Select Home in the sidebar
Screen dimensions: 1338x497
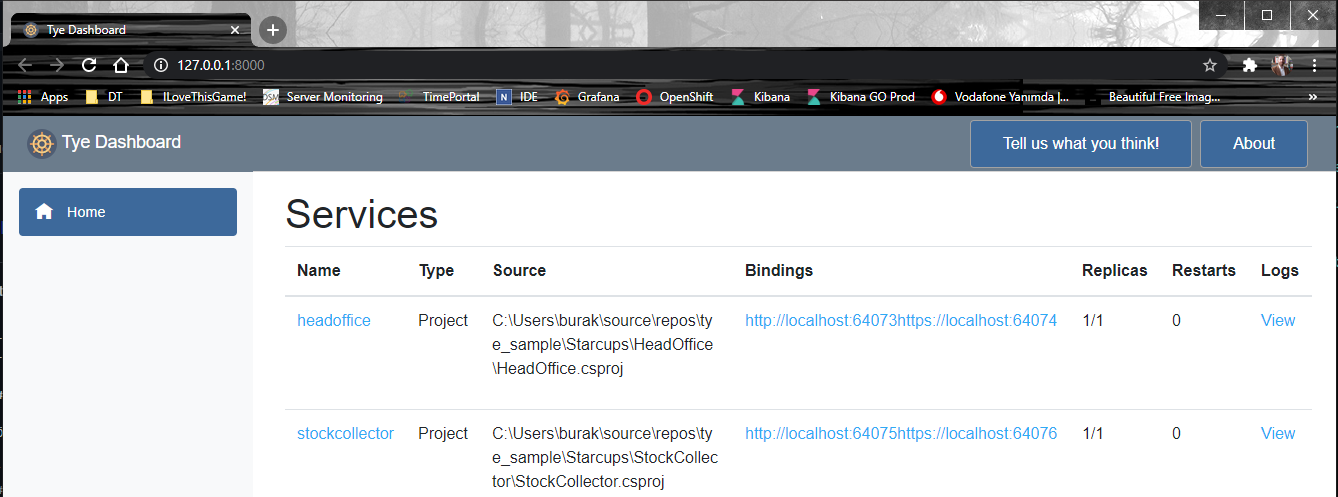coord(128,212)
